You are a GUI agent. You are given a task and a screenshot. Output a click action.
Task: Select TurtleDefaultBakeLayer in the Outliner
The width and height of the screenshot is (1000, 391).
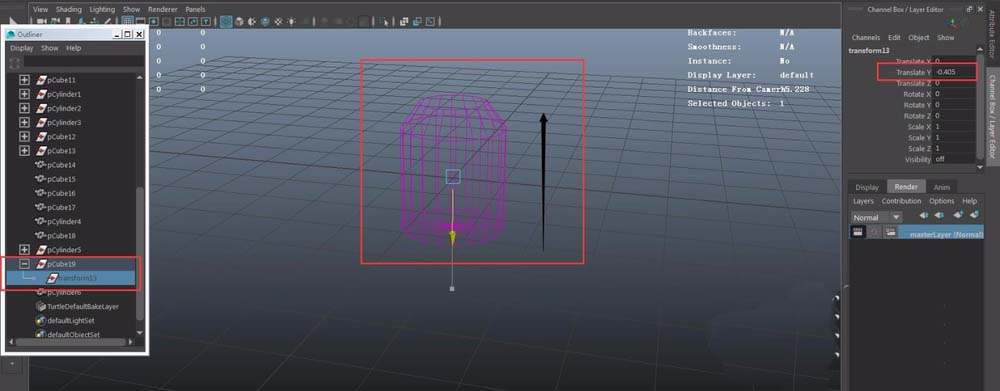point(83,306)
